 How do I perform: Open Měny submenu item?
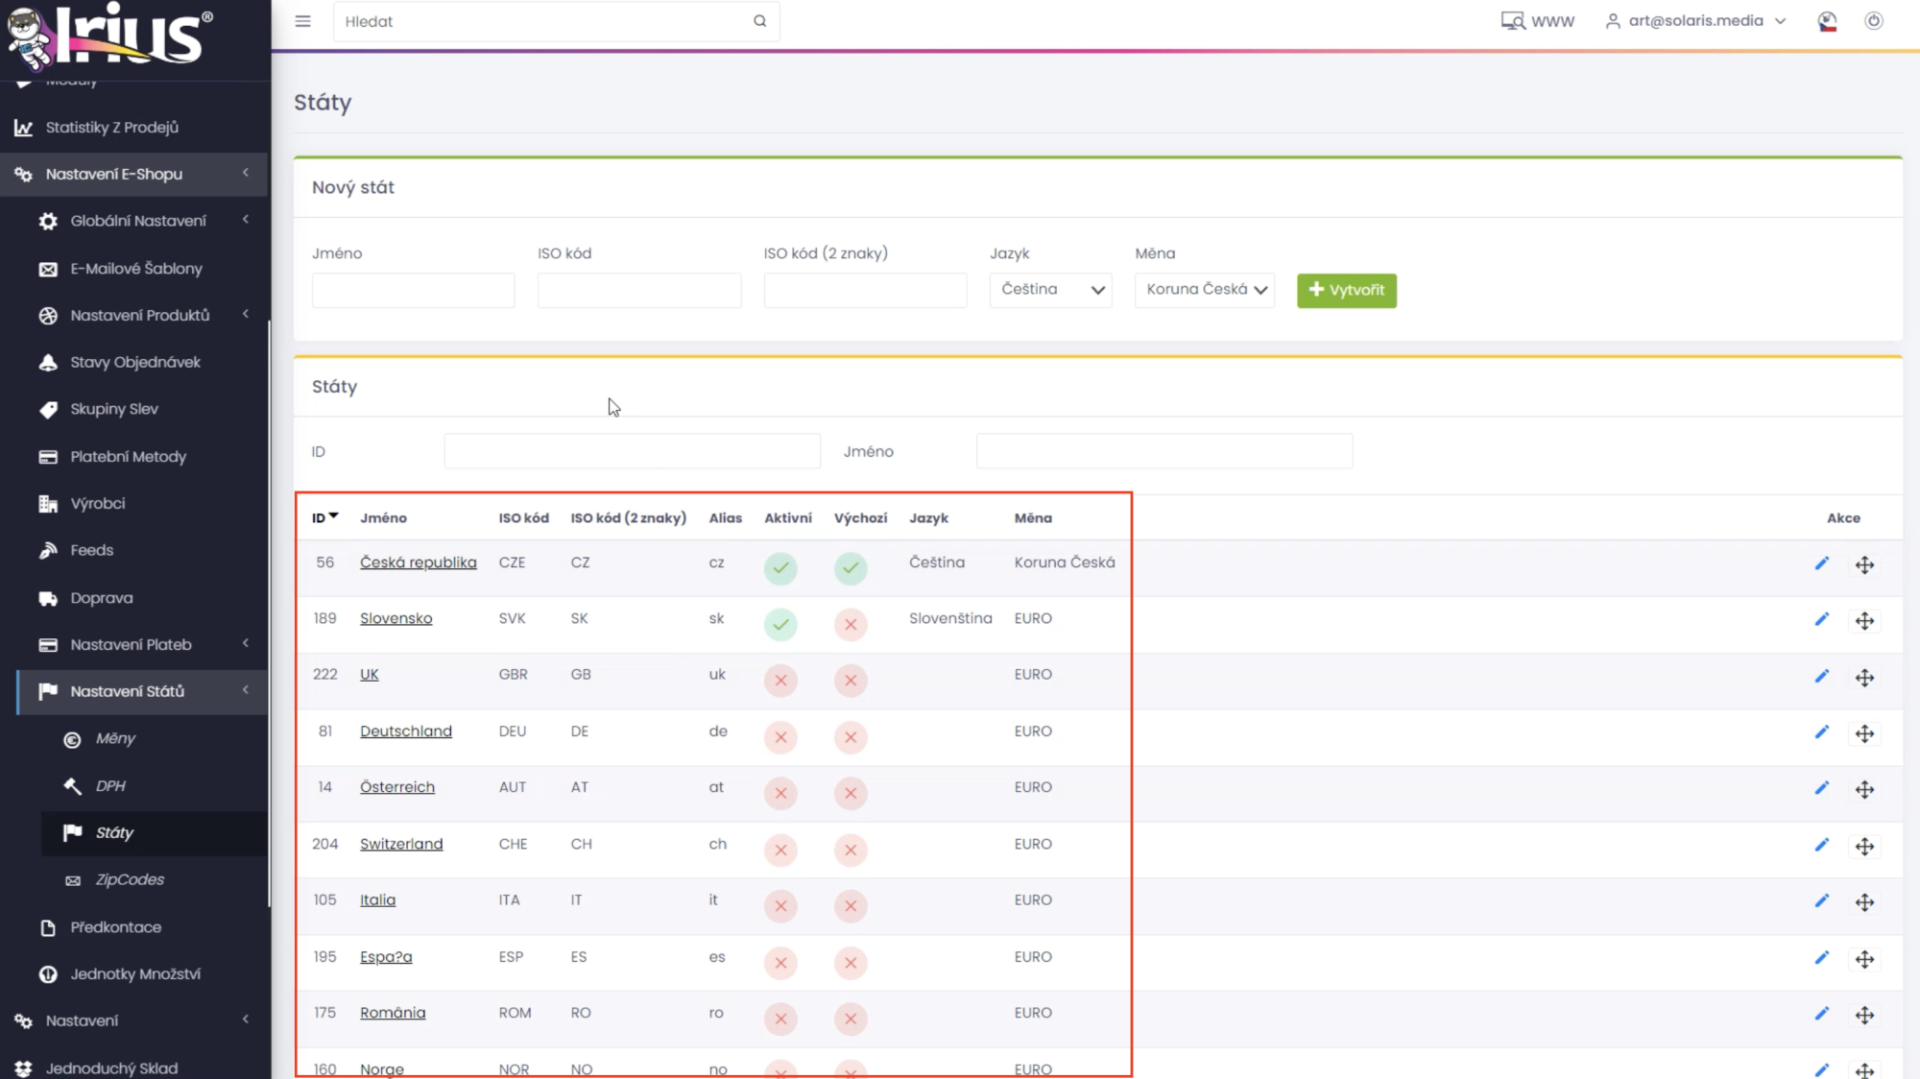pos(115,739)
